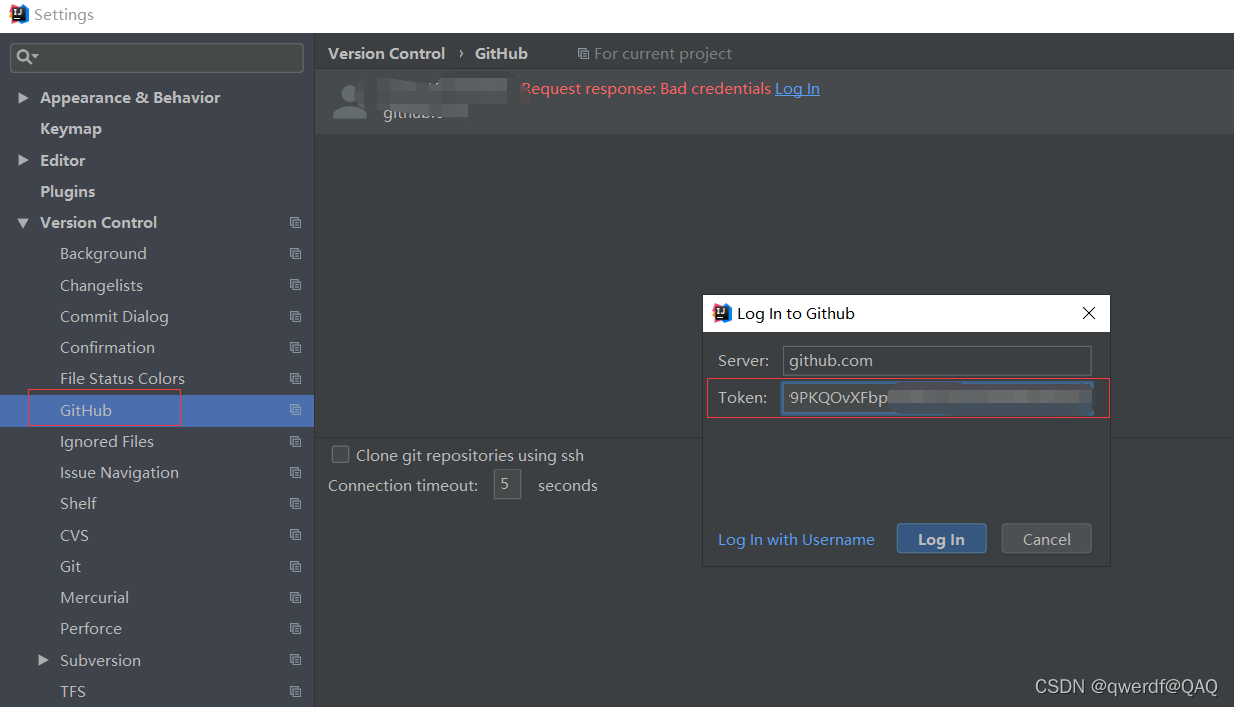Click the project-level icon beside Shelf

click(295, 504)
